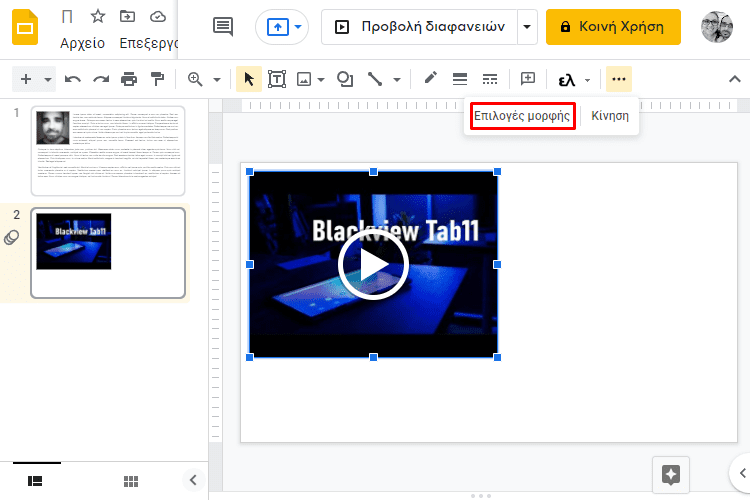
Task: Select slide 2 thumbnail
Action: tap(108, 253)
